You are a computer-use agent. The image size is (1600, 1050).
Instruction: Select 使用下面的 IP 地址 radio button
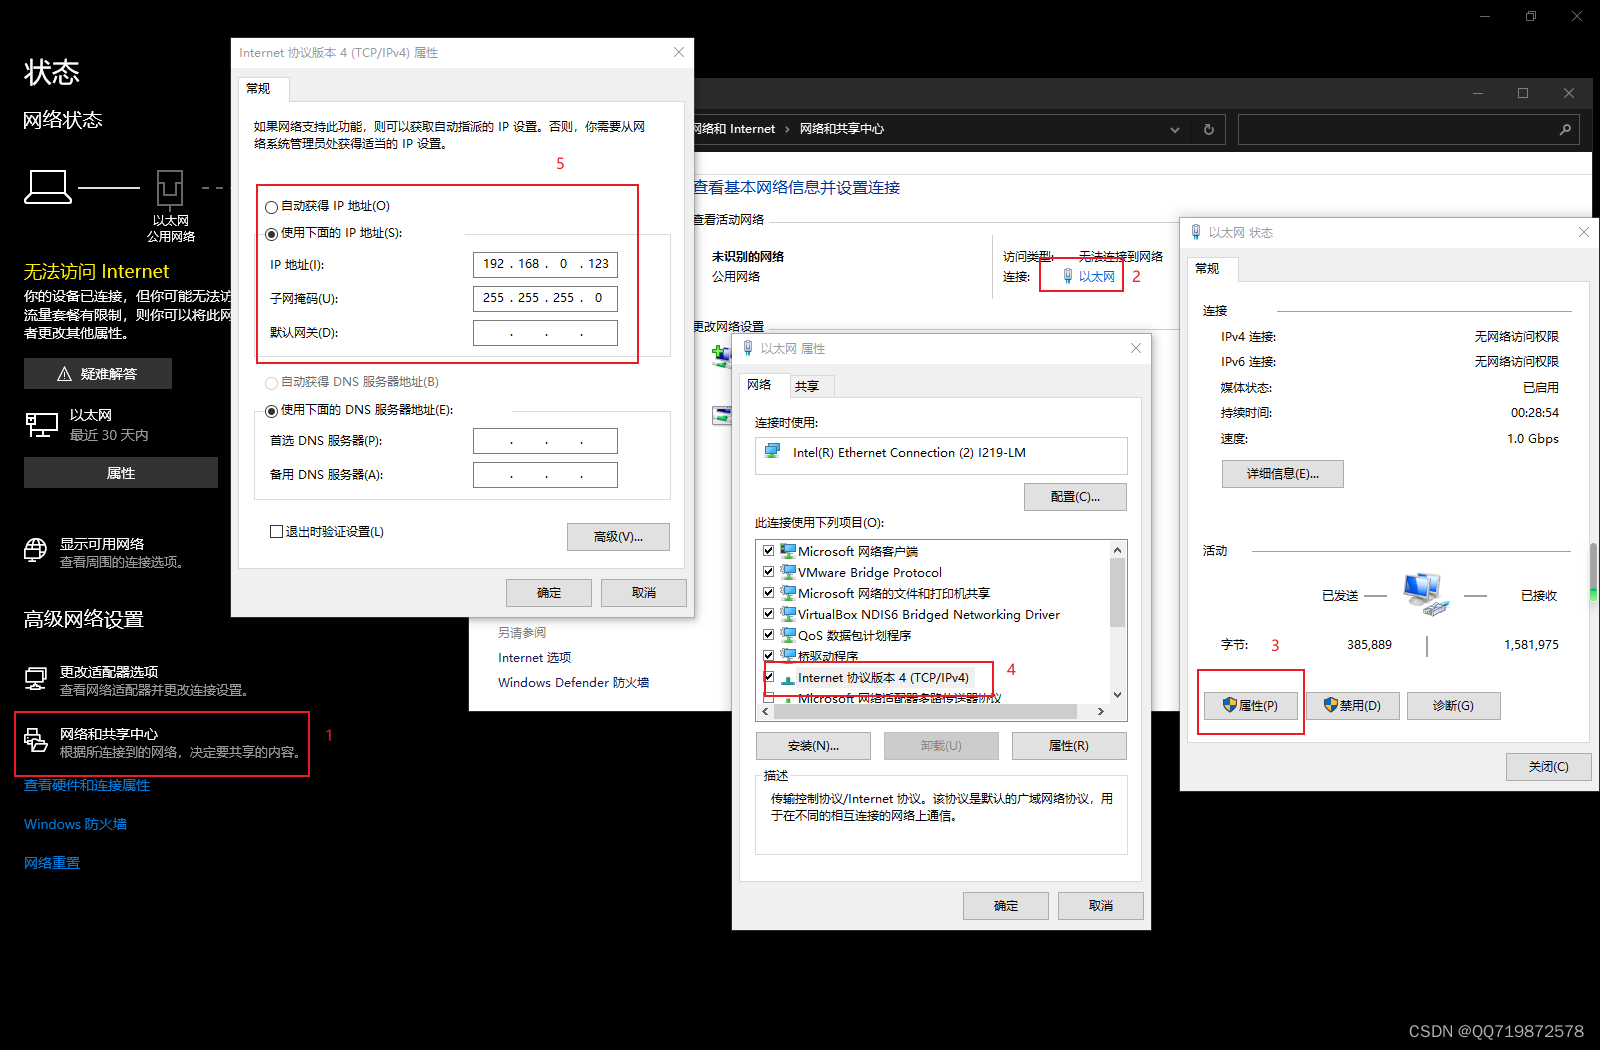click(x=271, y=234)
